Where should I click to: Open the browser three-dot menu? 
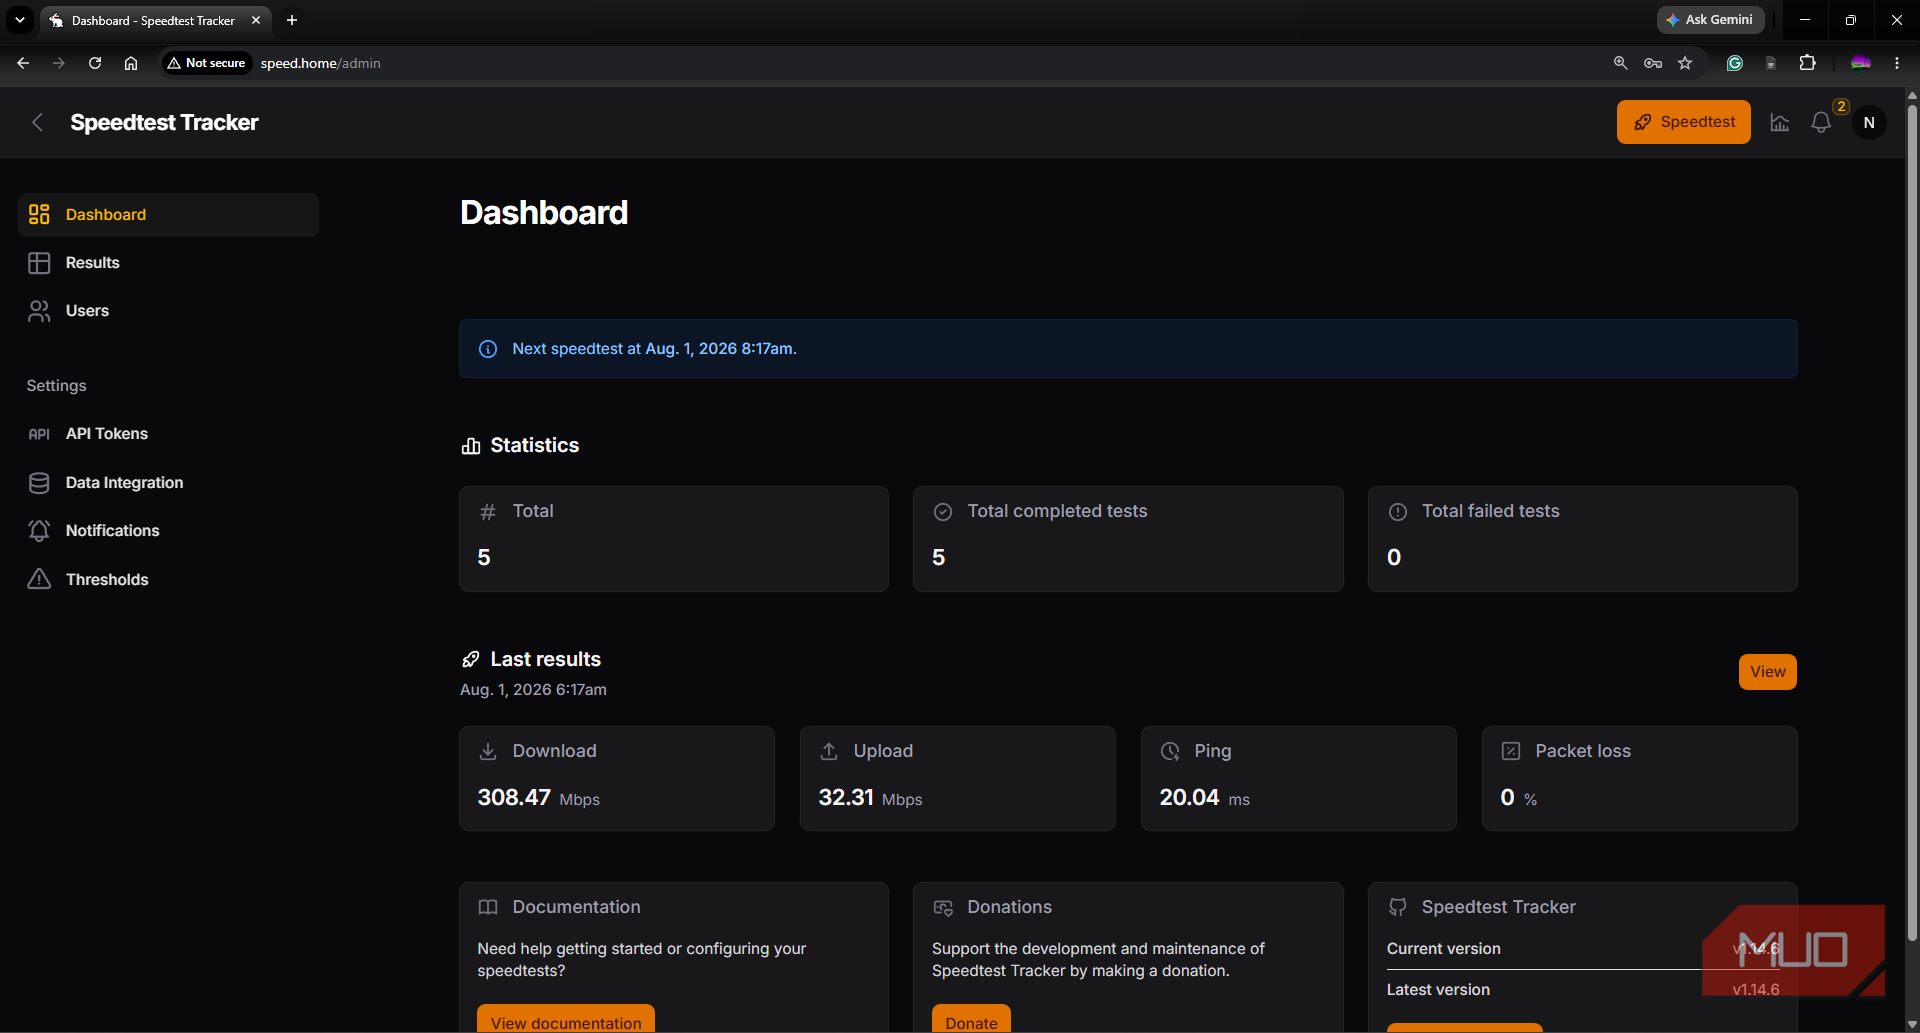click(x=1897, y=63)
